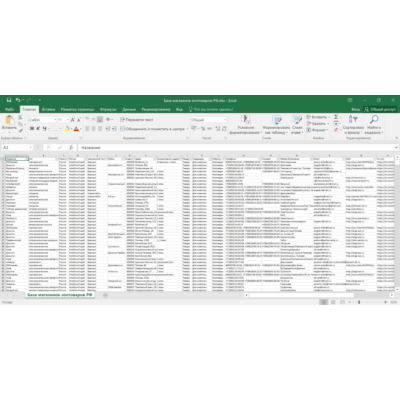Open Sort and Filter (Сортировка и фильтр)
This screenshot has width=400, height=400.
[353, 124]
